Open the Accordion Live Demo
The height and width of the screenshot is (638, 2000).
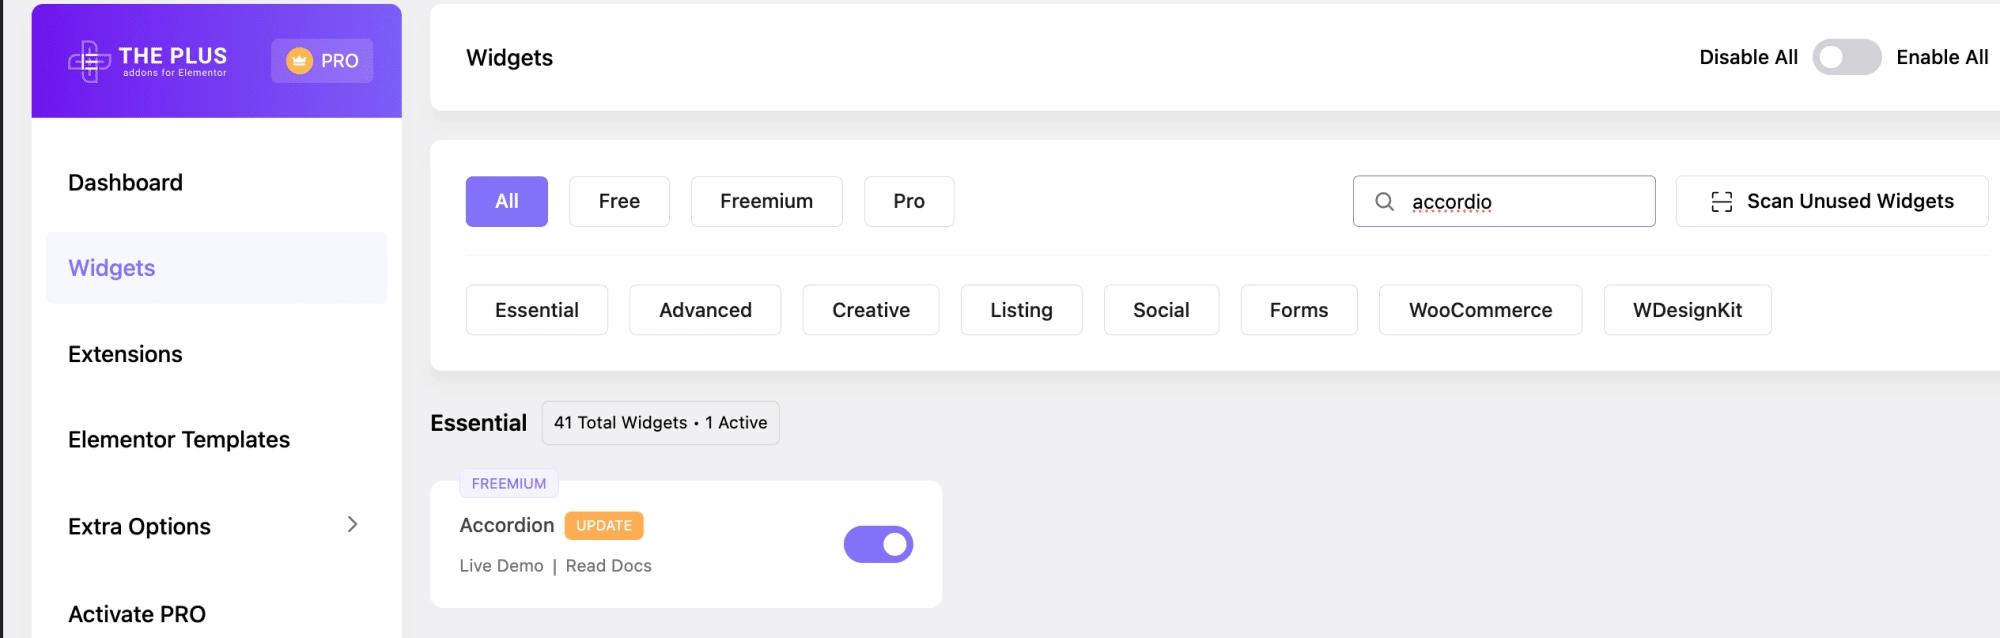(501, 565)
